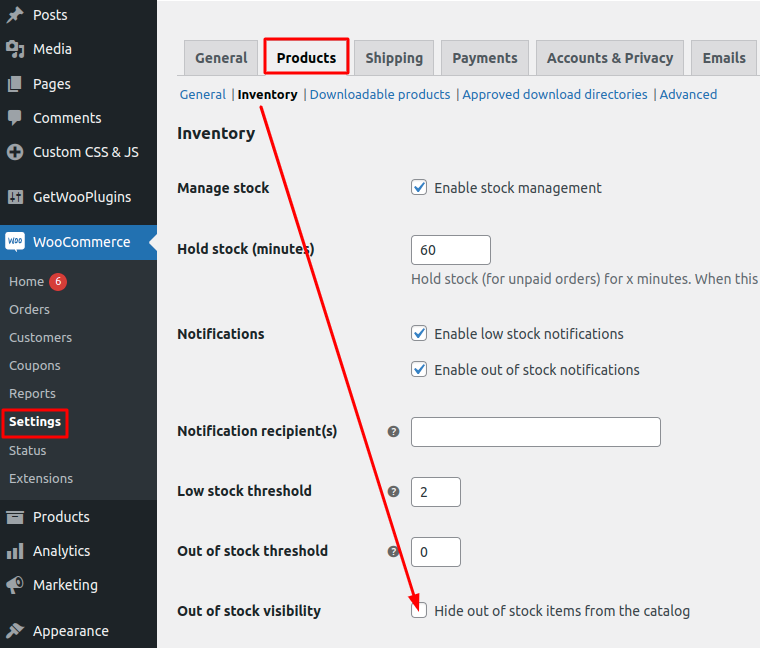The height and width of the screenshot is (648, 760).
Task: Click the Low stock threshold field
Action: click(x=436, y=492)
